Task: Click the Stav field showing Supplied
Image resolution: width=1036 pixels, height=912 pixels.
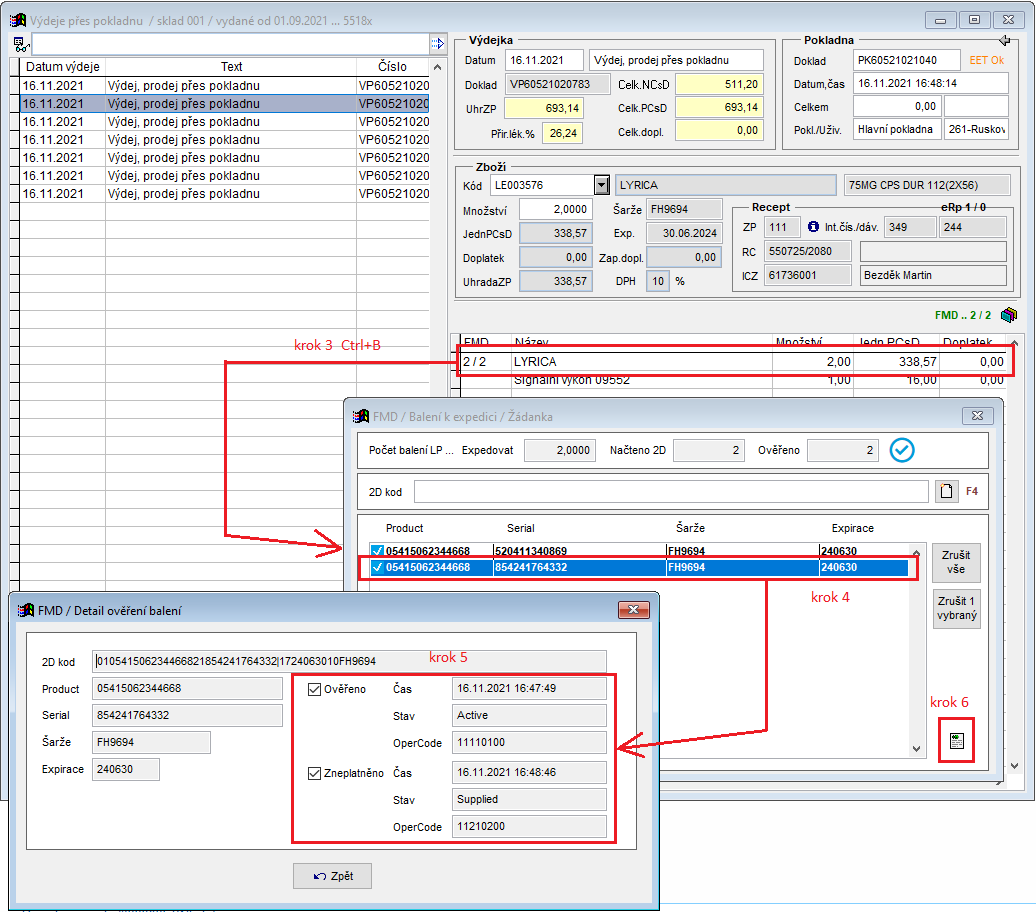Action: pos(529,799)
